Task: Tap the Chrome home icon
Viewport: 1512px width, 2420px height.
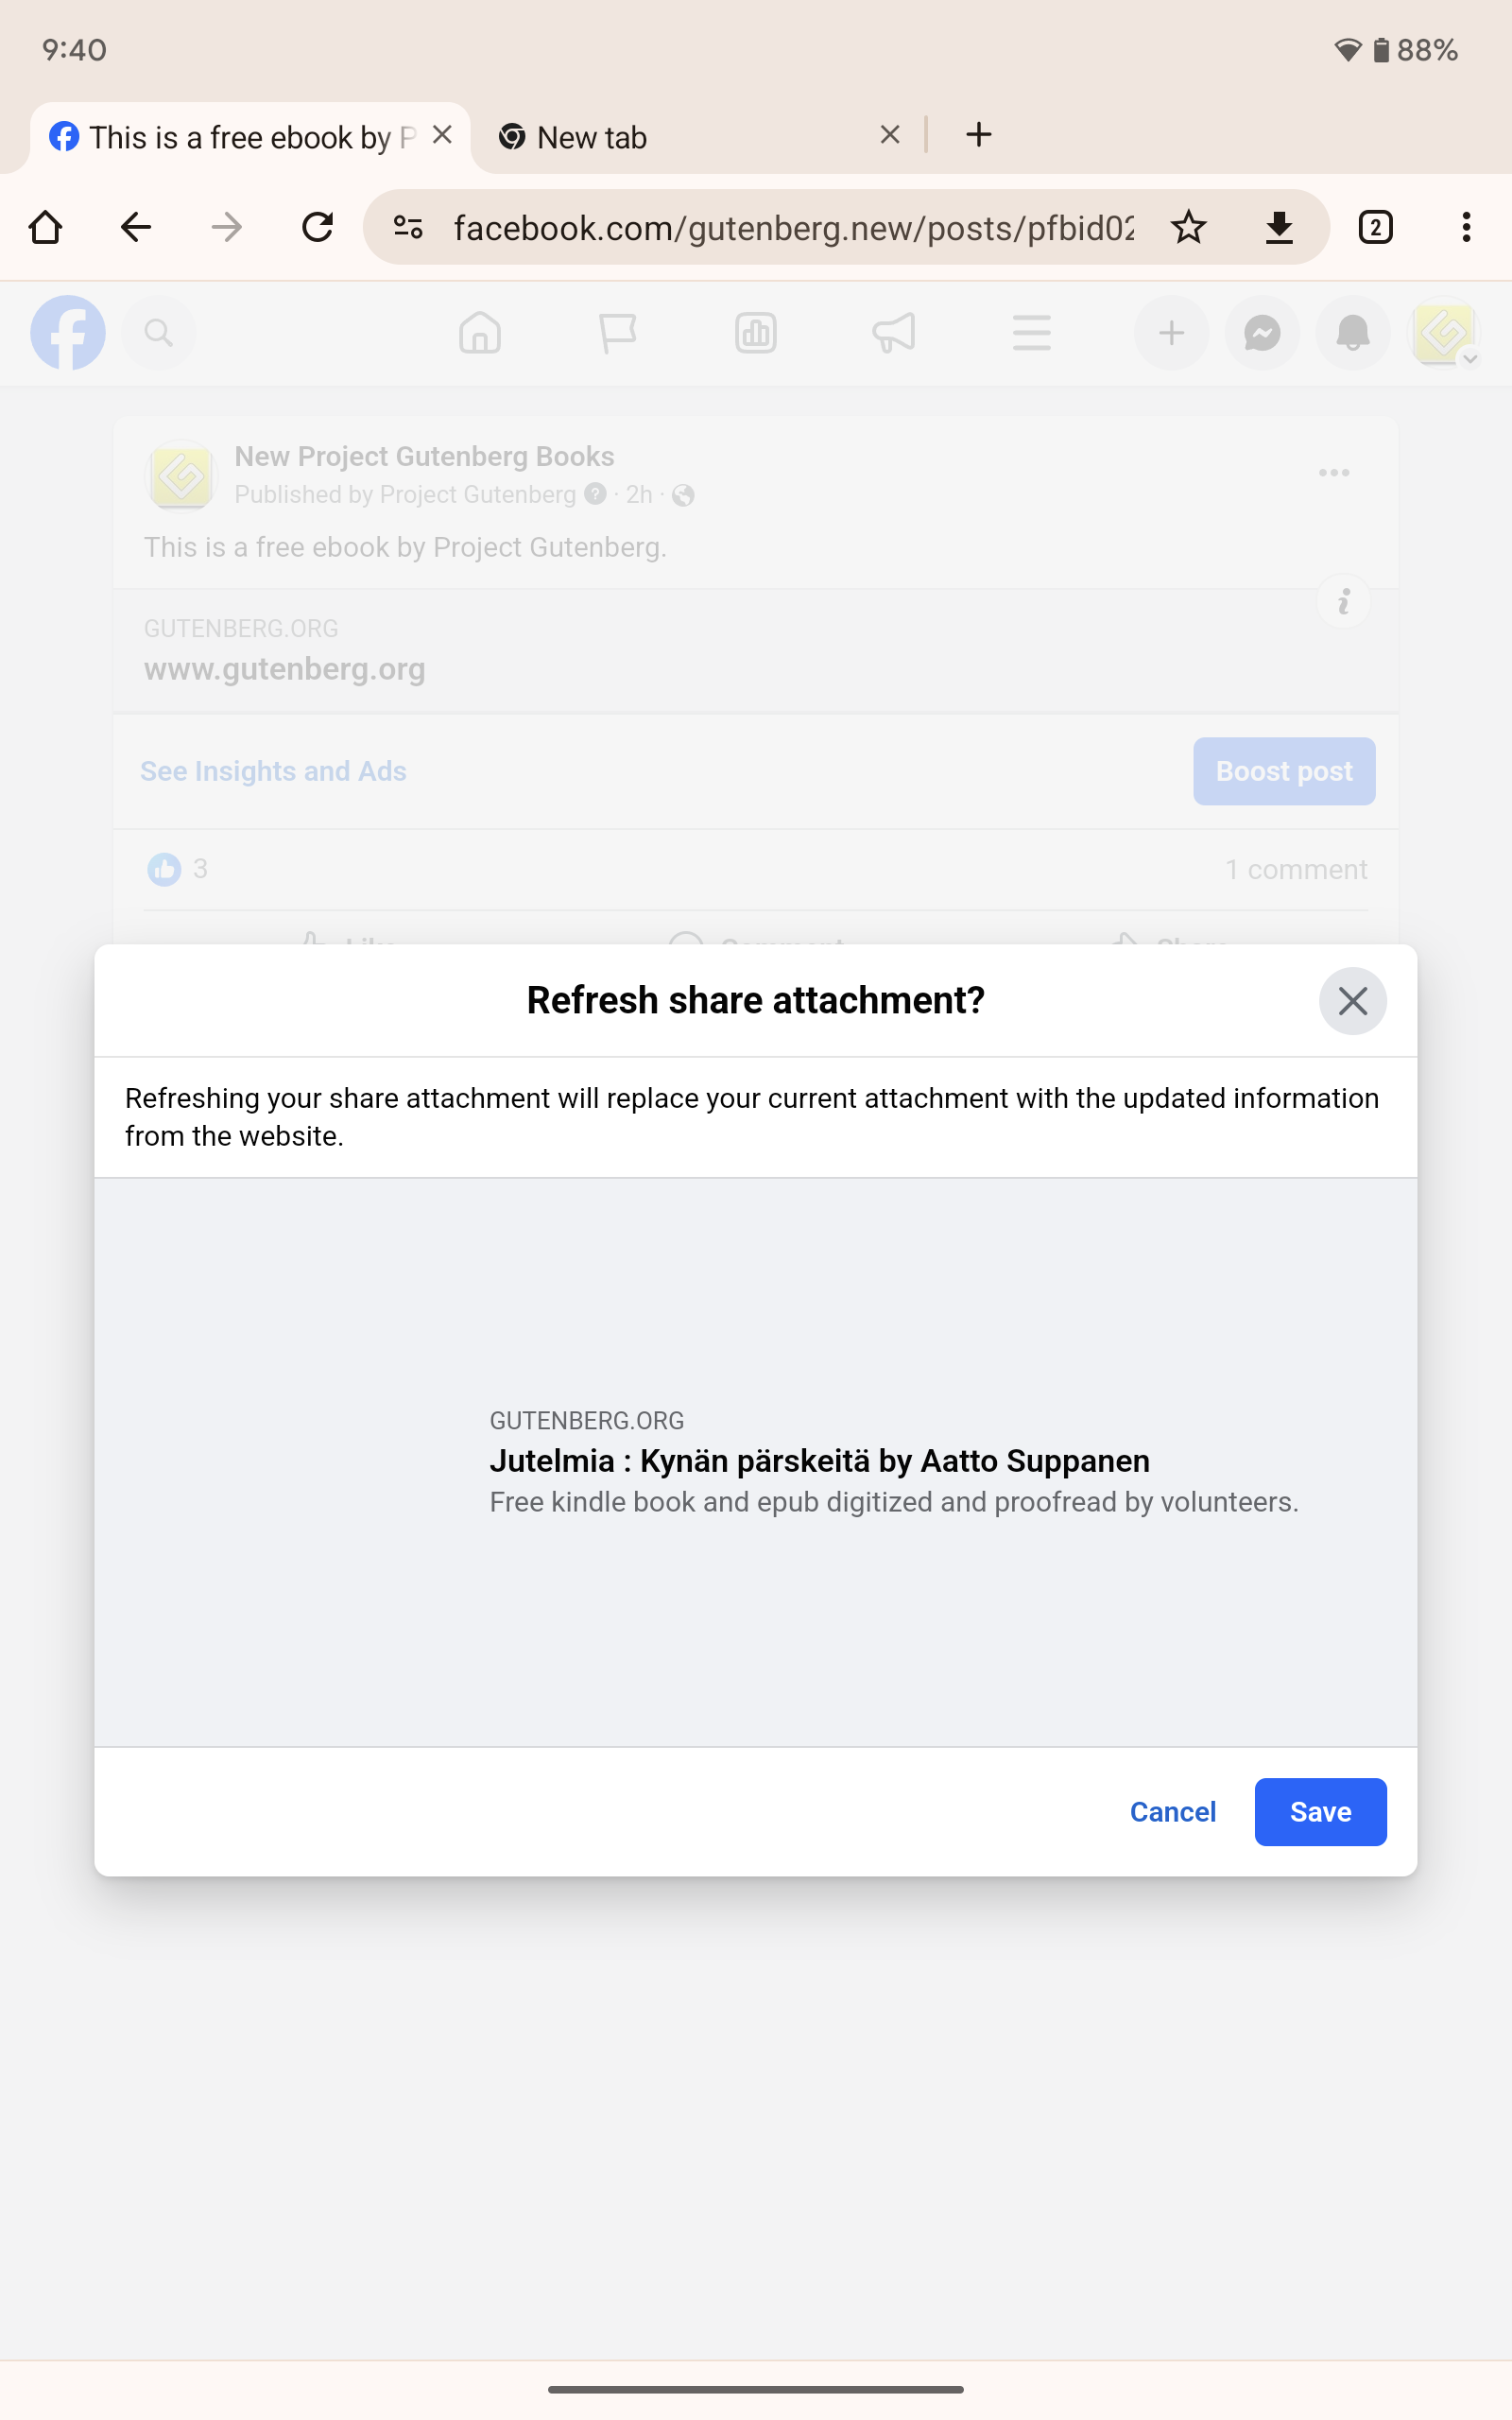Action: (45, 227)
